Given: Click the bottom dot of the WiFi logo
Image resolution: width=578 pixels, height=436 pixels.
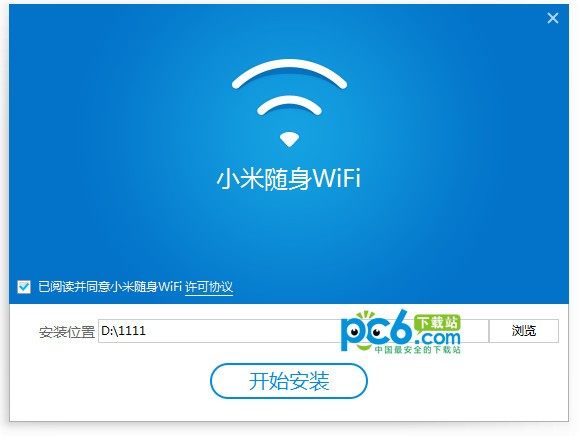Looking at the screenshot, I should [289, 139].
